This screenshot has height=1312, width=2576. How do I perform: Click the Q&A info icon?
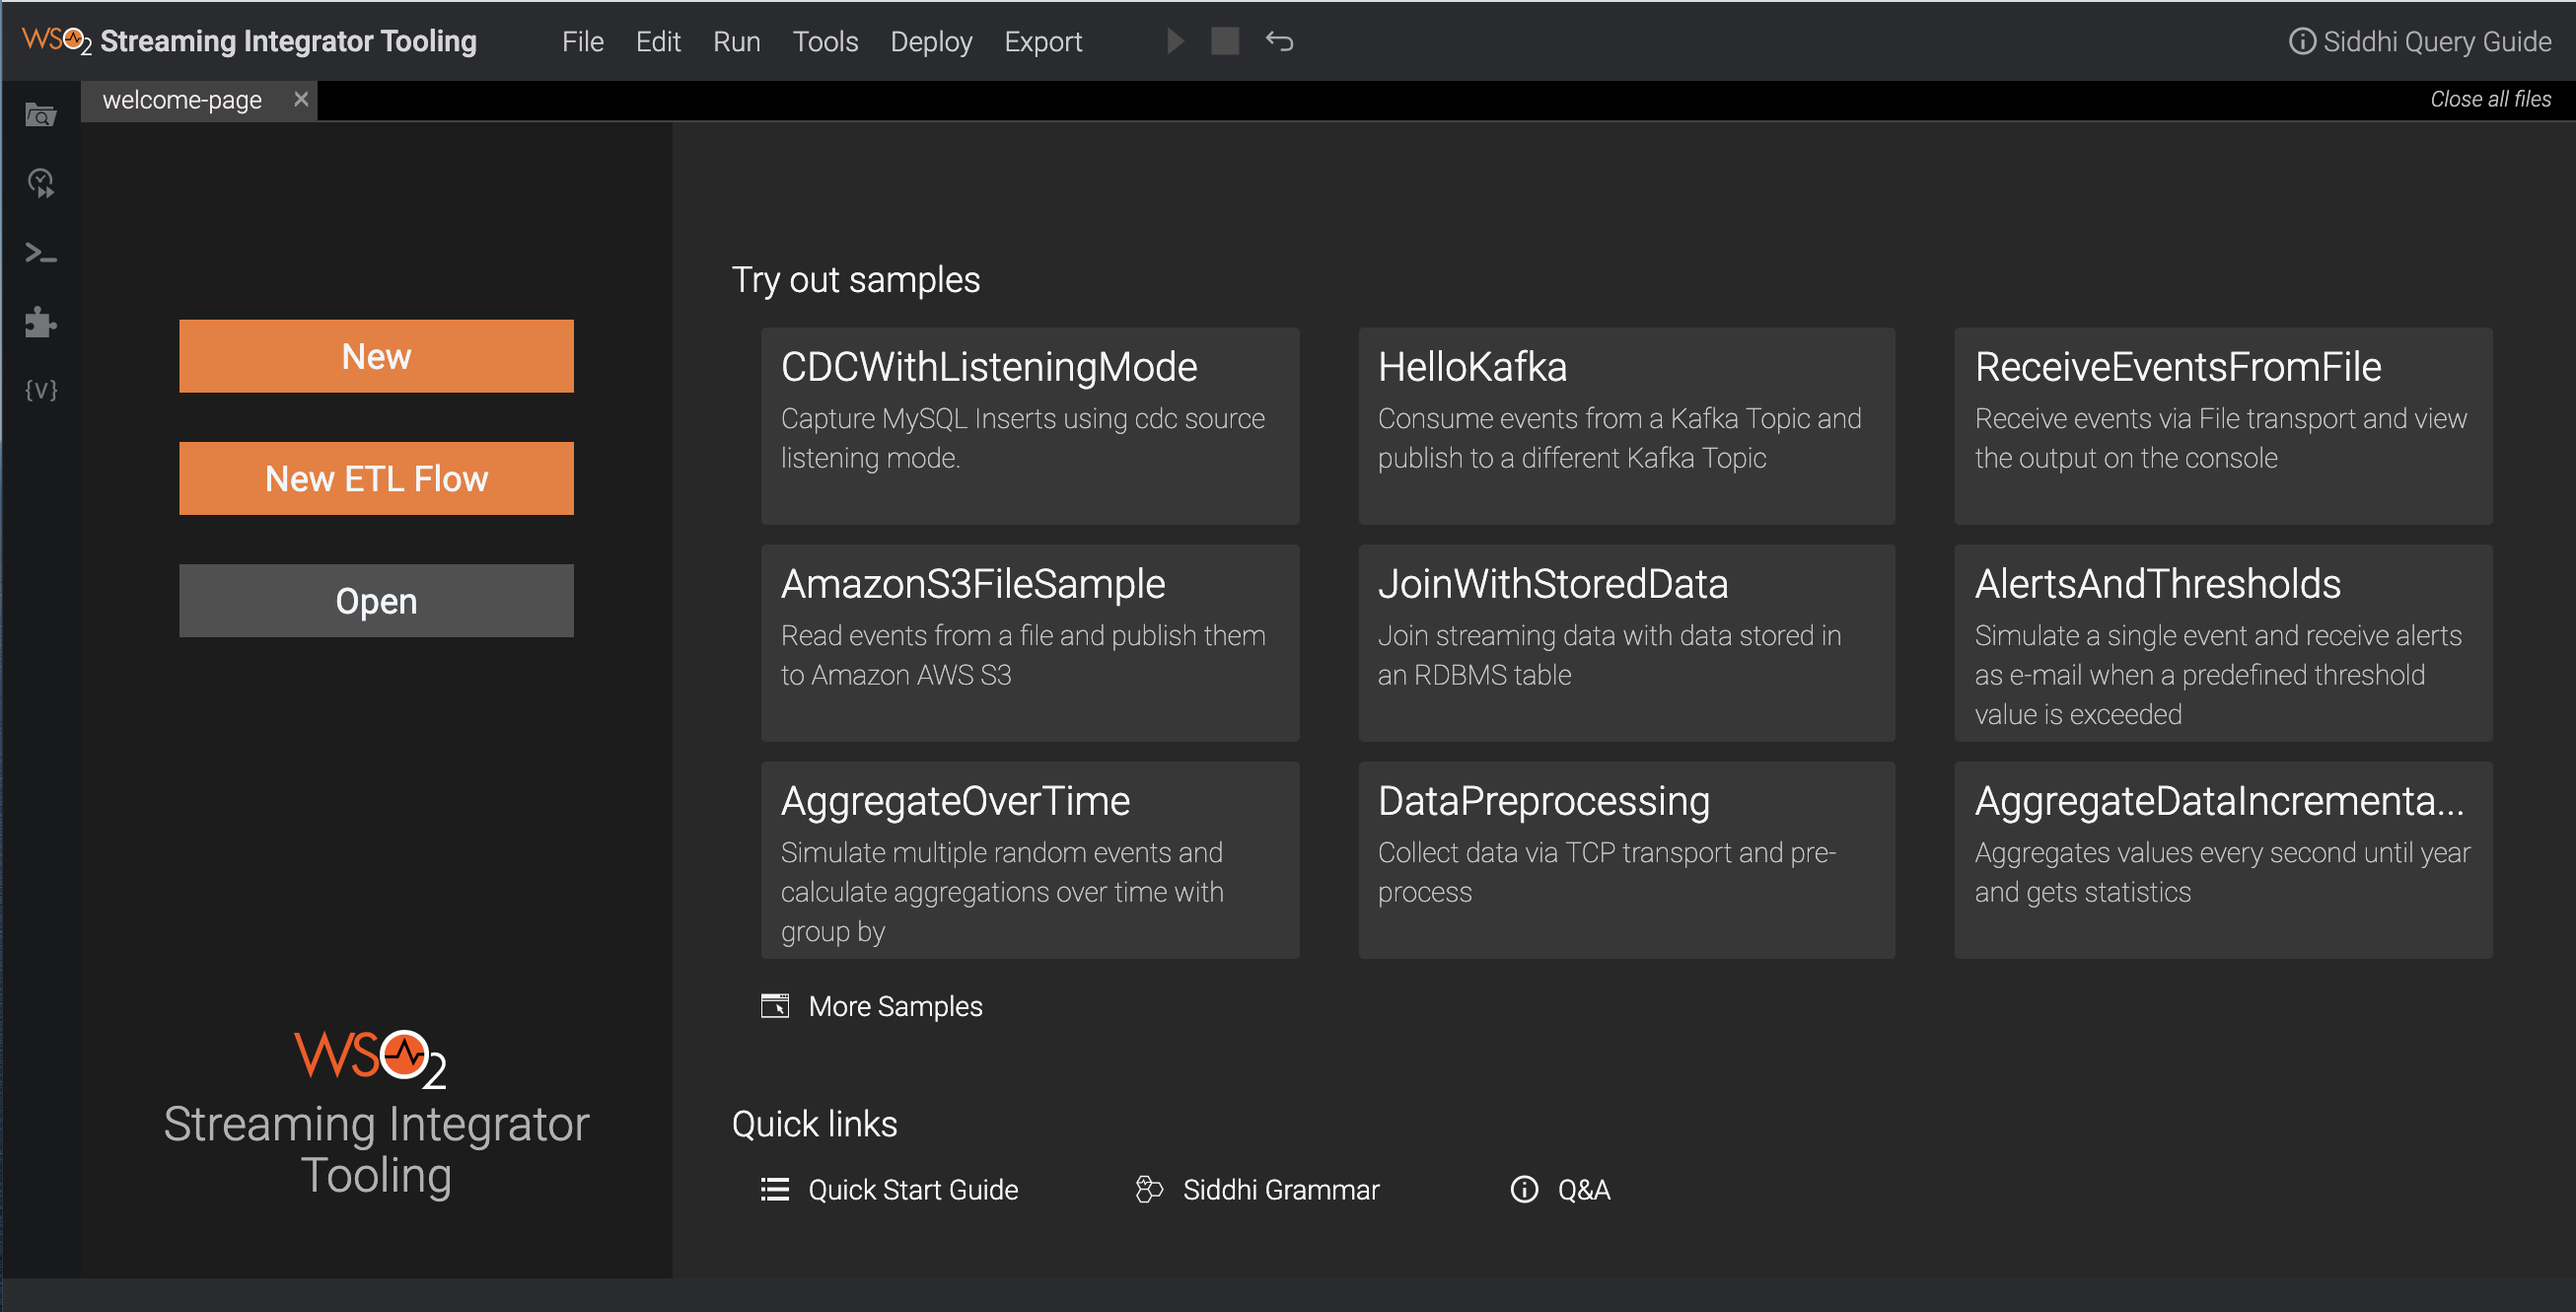tap(1524, 1189)
